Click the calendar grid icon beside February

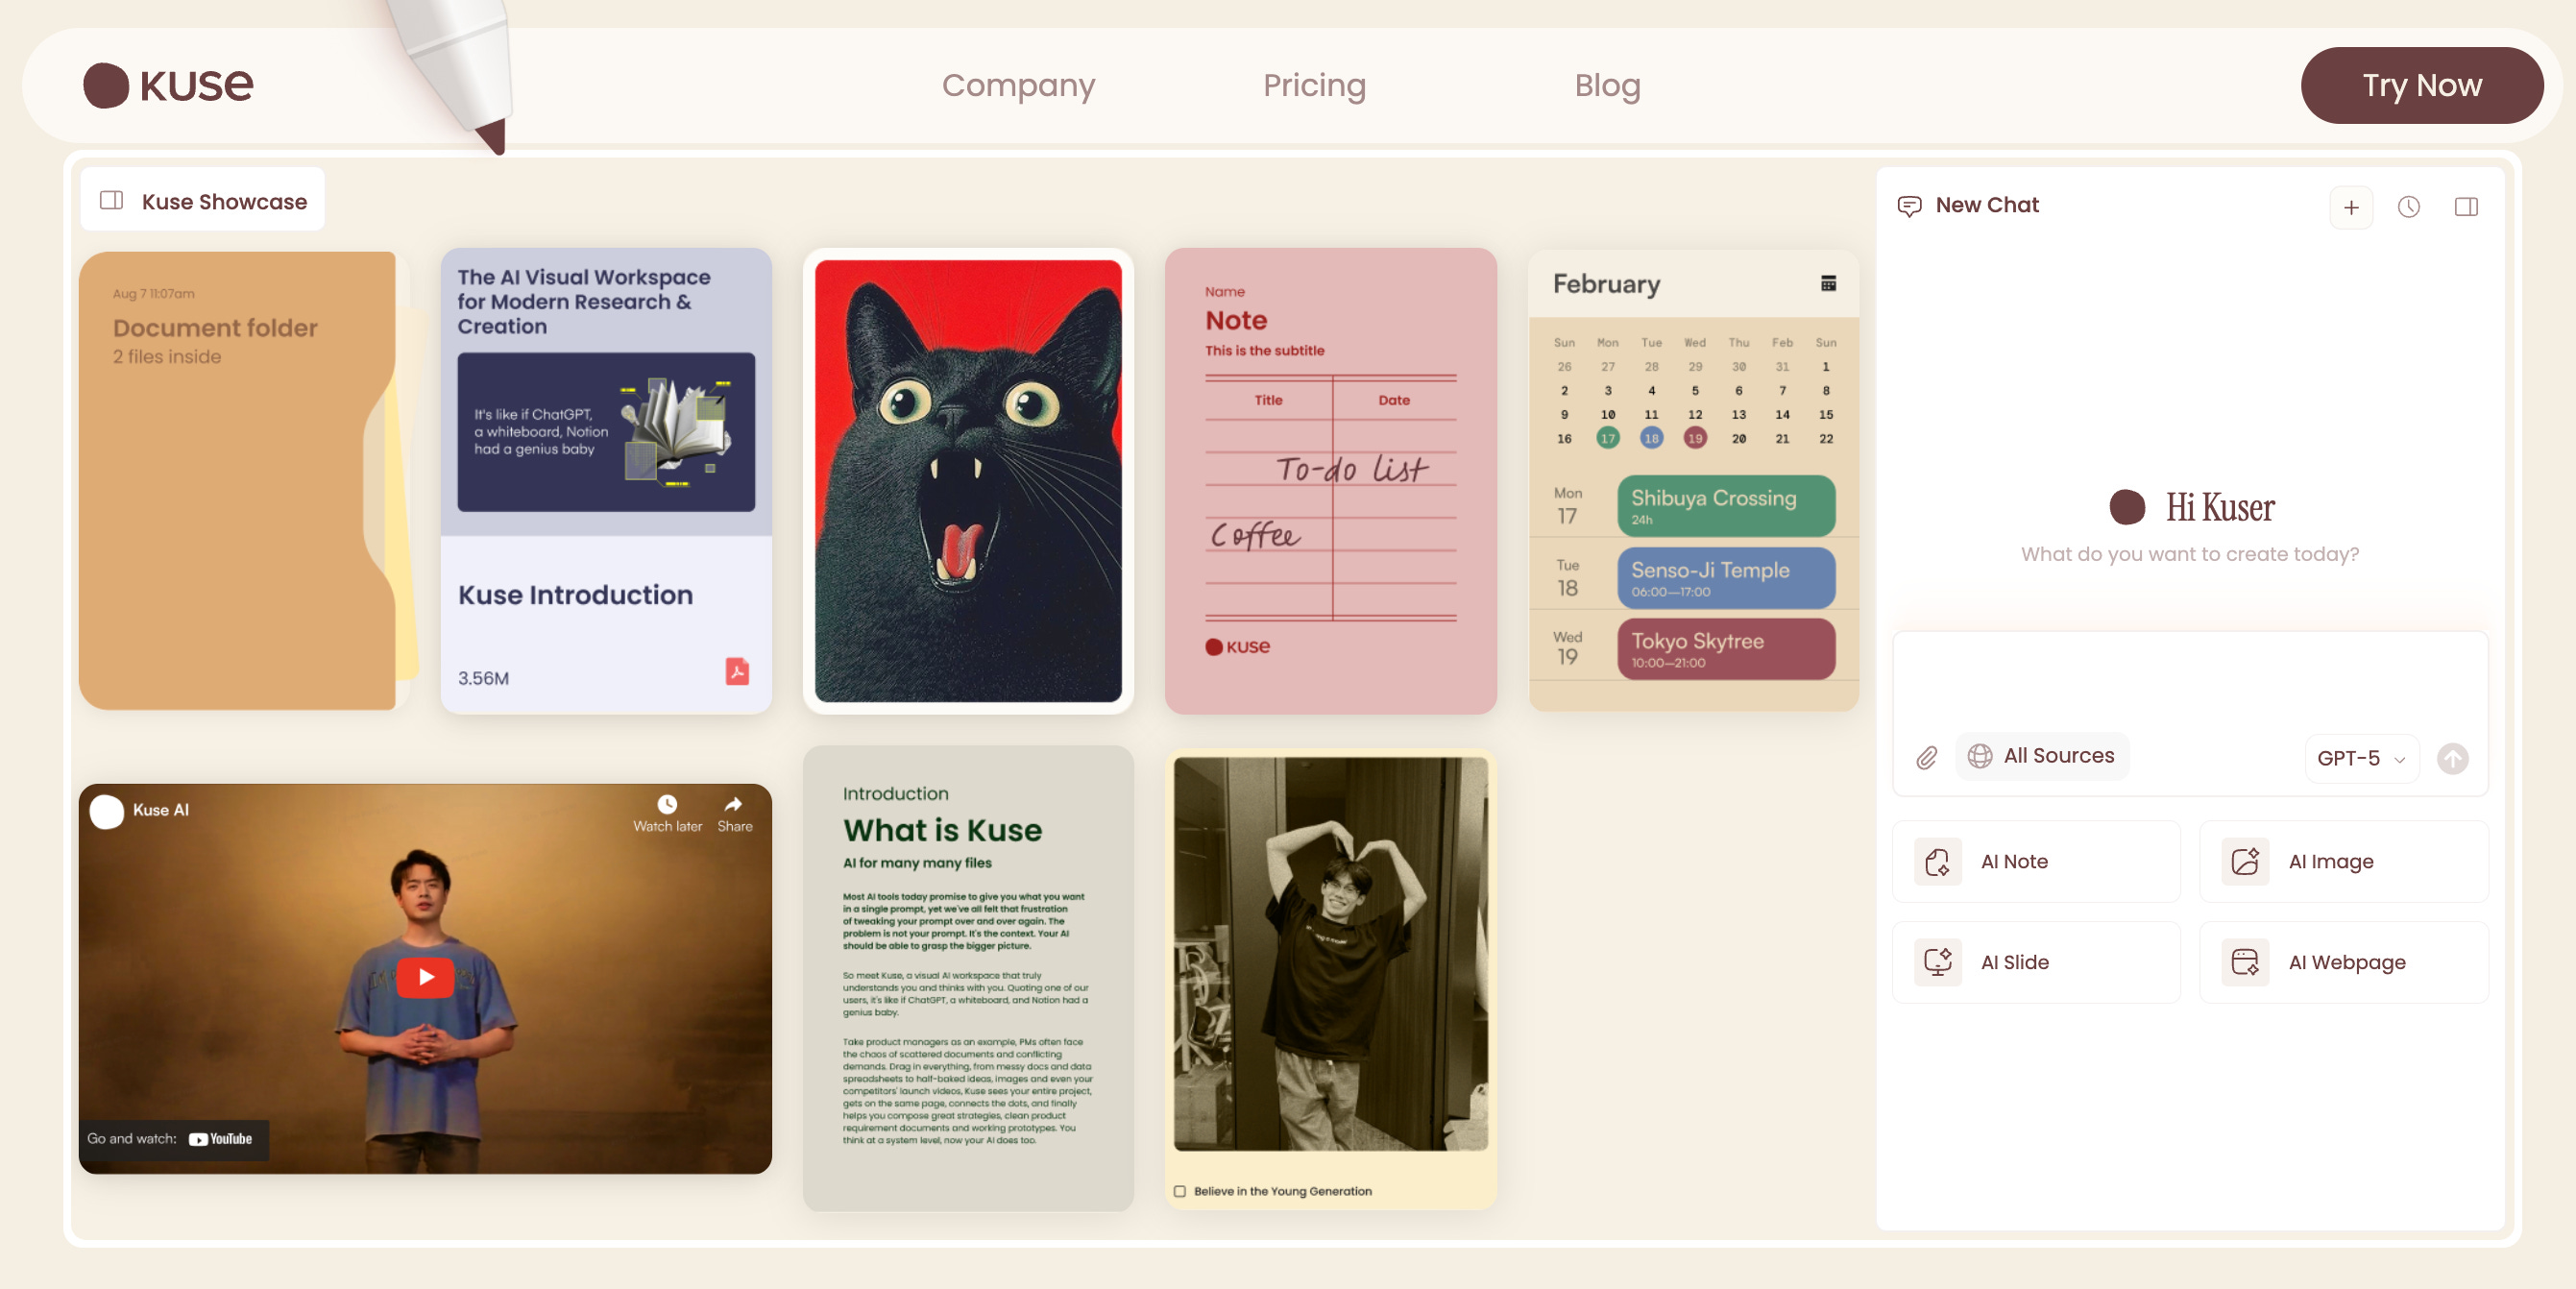(1828, 284)
